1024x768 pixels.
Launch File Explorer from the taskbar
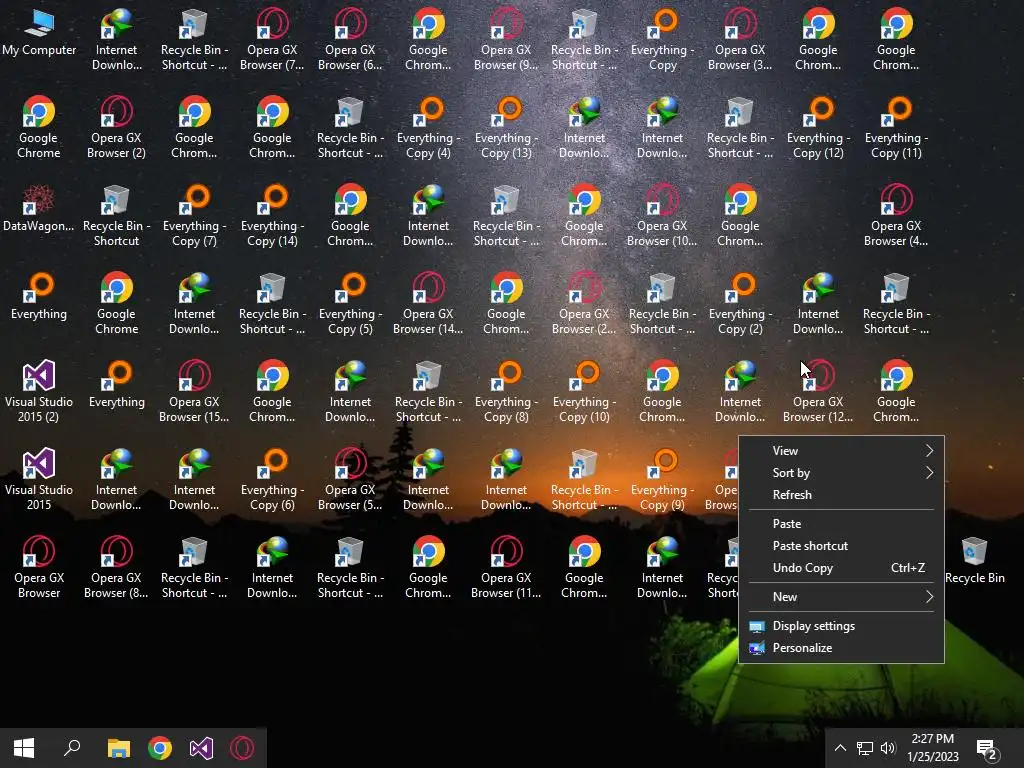tap(119, 748)
